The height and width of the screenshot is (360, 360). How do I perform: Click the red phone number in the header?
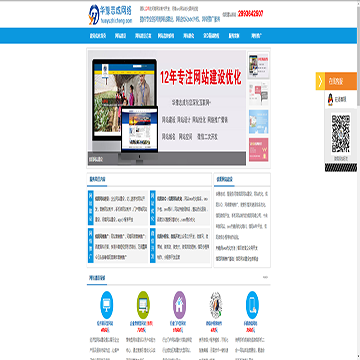coord(251,14)
